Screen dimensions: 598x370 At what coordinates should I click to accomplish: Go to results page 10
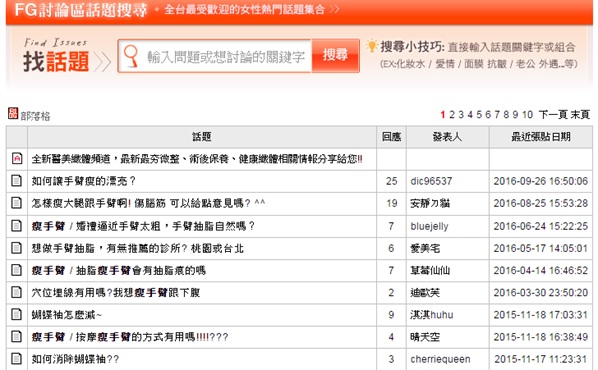[527, 114]
